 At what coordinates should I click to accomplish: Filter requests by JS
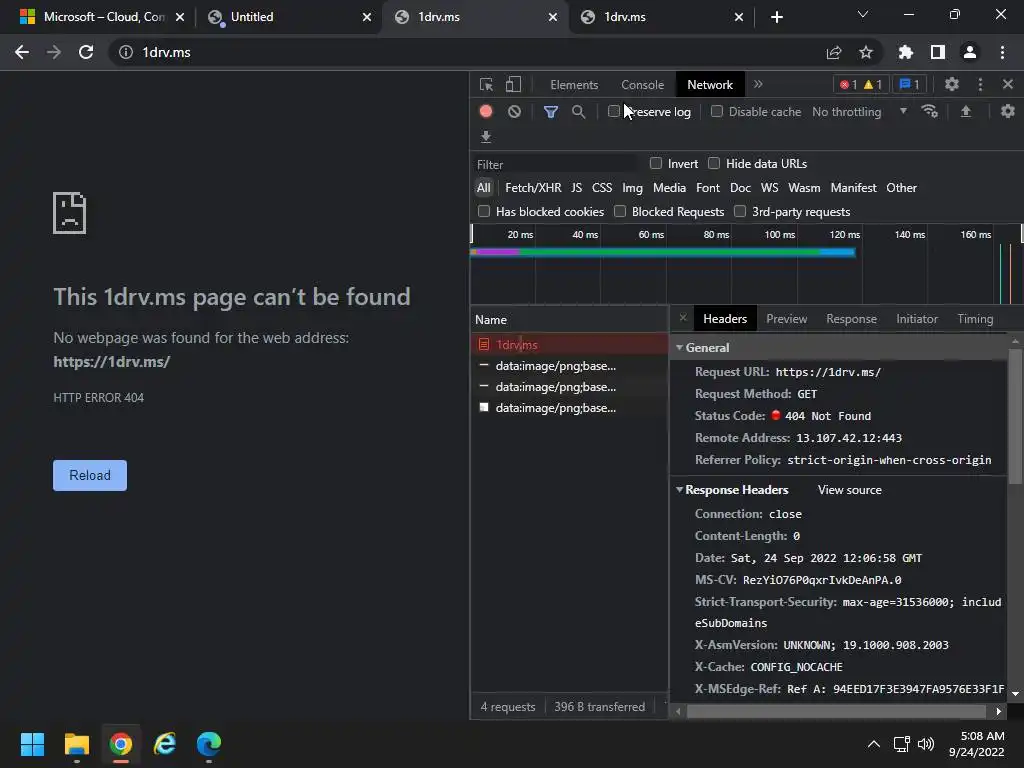(576, 187)
